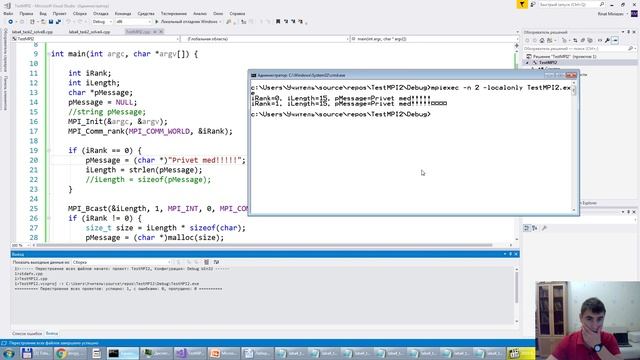Focus the Quick Launch search field
Screen dimensions: 640x360
571,4
